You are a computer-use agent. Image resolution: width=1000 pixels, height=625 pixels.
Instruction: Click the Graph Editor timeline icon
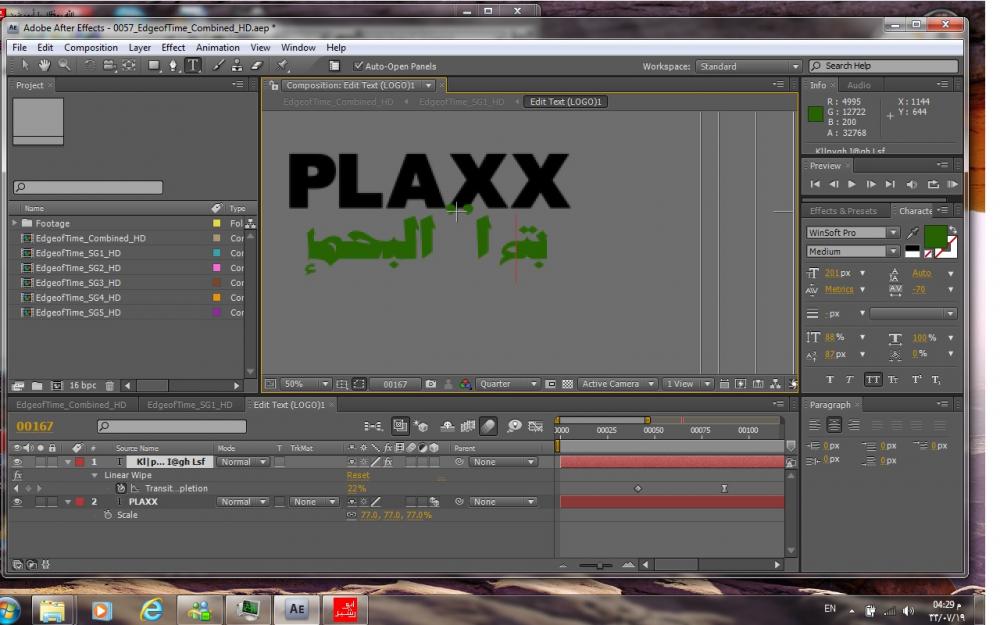pos(535,426)
